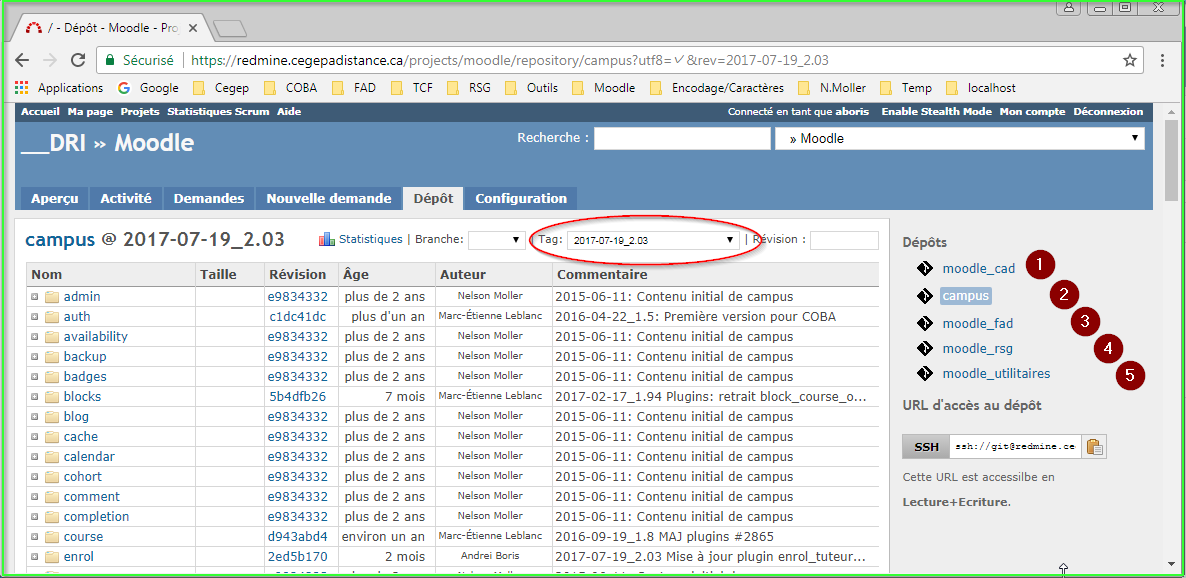Copy SSH URL with clipboard icon
The height and width of the screenshot is (578, 1186).
[1094, 447]
